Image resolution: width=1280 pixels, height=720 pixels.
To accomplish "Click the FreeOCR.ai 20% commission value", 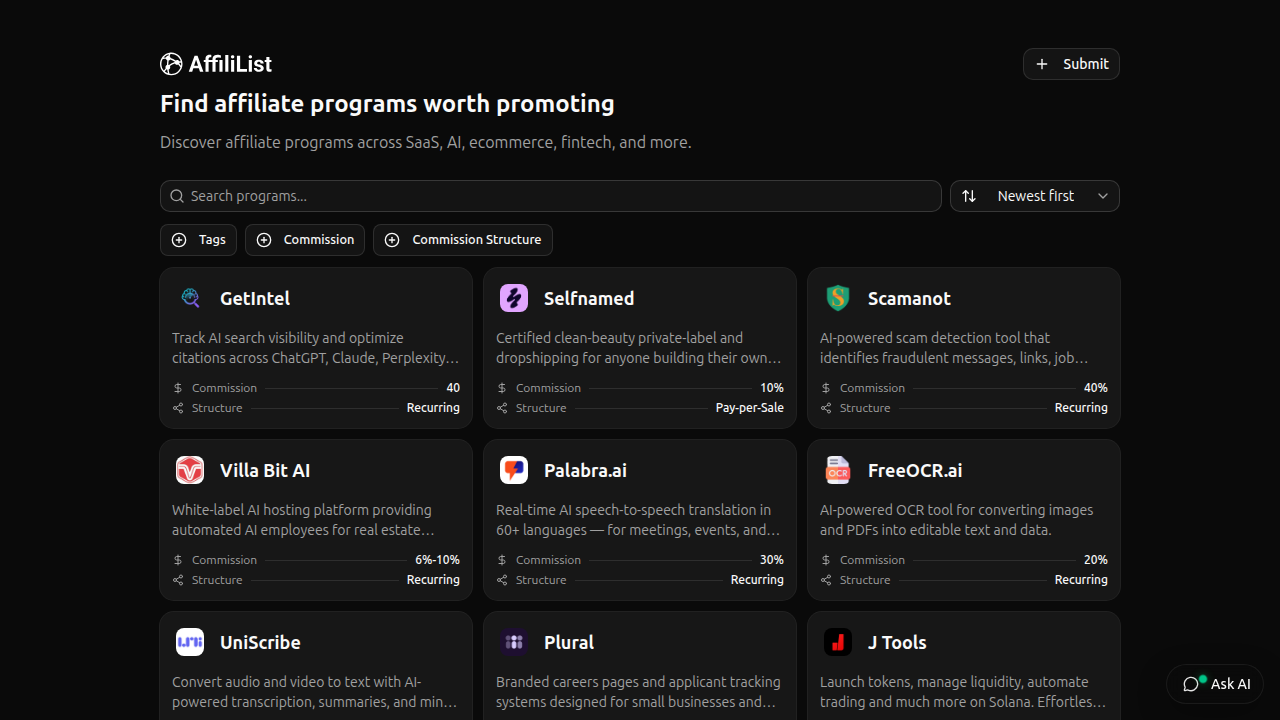I will pyautogui.click(x=1096, y=560).
